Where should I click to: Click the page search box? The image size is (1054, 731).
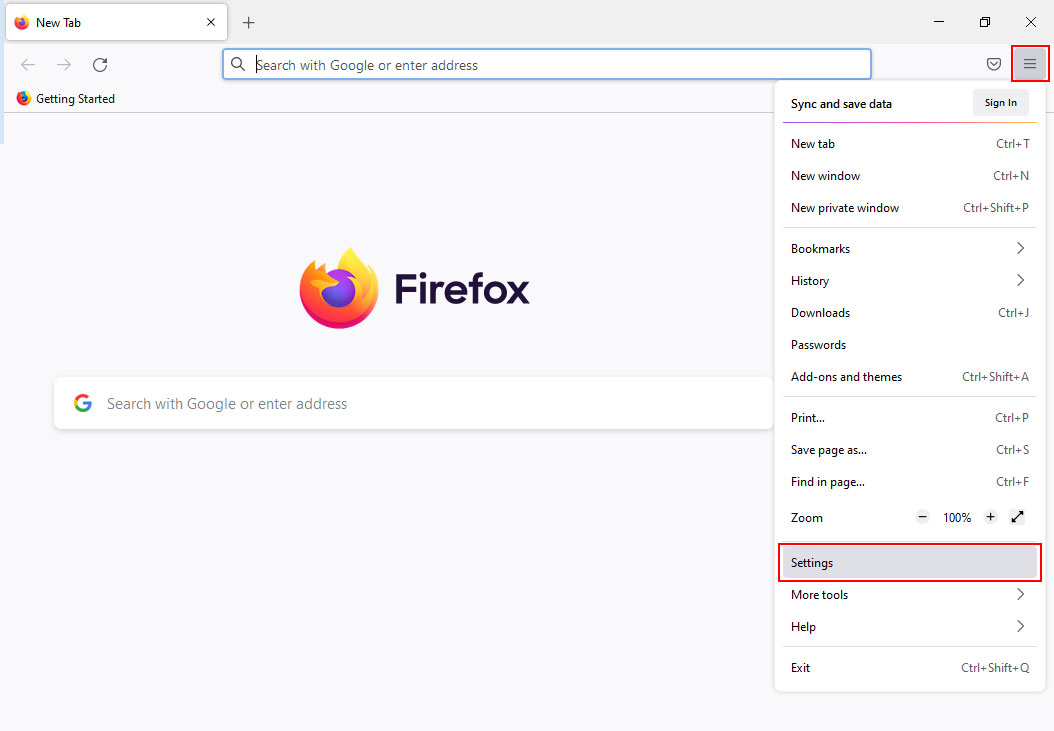413,403
